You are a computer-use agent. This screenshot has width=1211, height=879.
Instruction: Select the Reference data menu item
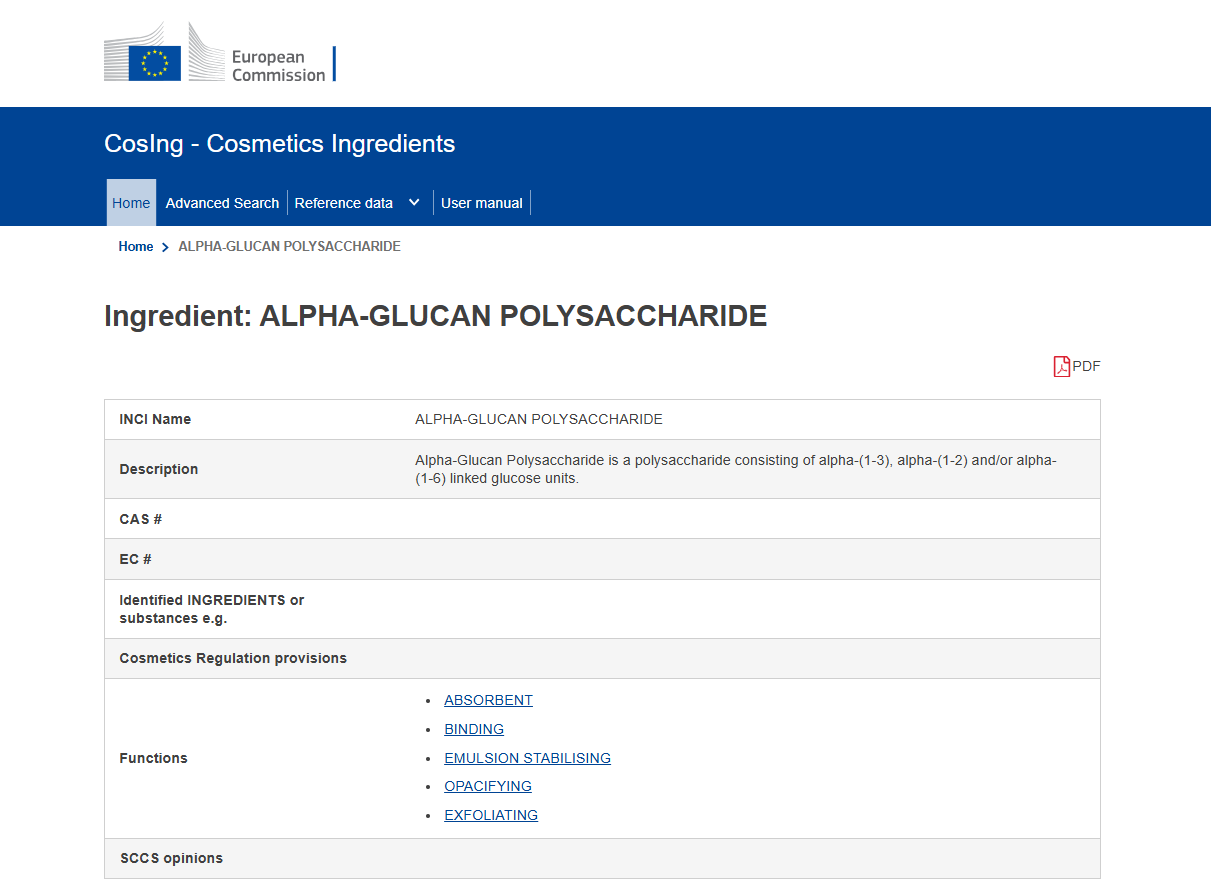click(x=343, y=203)
